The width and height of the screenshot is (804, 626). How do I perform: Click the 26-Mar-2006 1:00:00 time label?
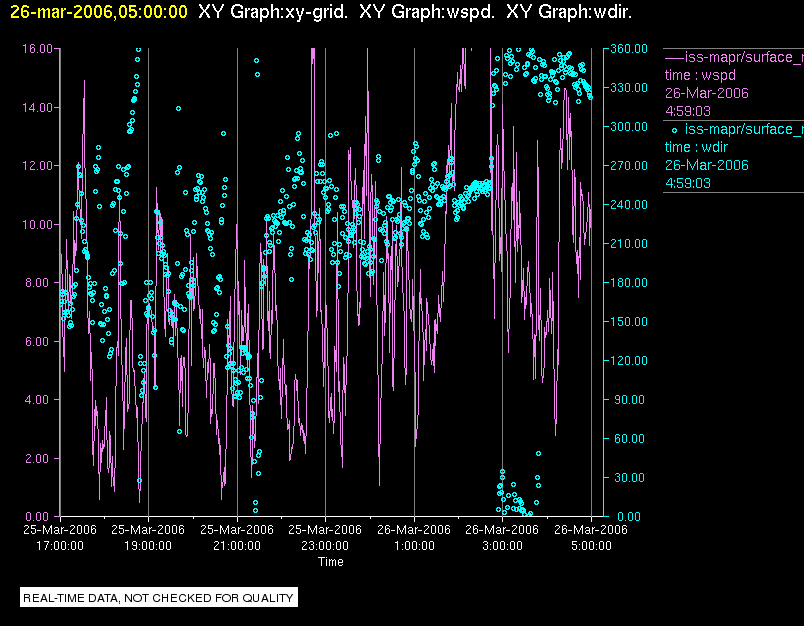414,537
